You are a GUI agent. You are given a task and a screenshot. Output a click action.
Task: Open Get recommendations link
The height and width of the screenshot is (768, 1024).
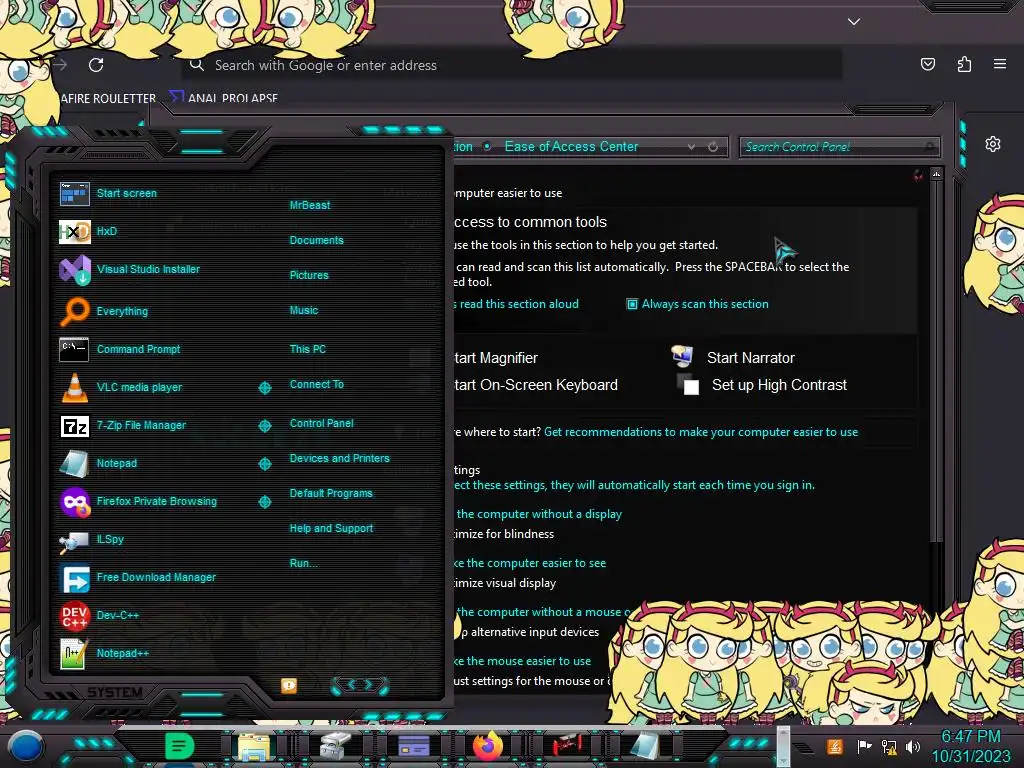pos(701,432)
